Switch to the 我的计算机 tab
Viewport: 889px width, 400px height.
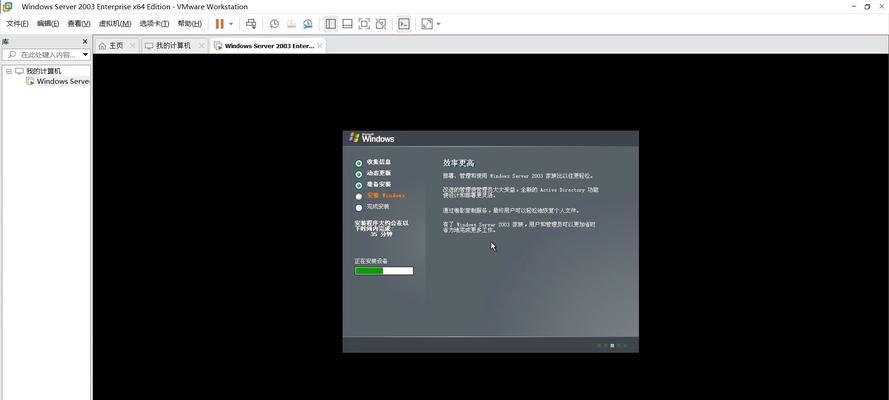(x=173, y=46)
